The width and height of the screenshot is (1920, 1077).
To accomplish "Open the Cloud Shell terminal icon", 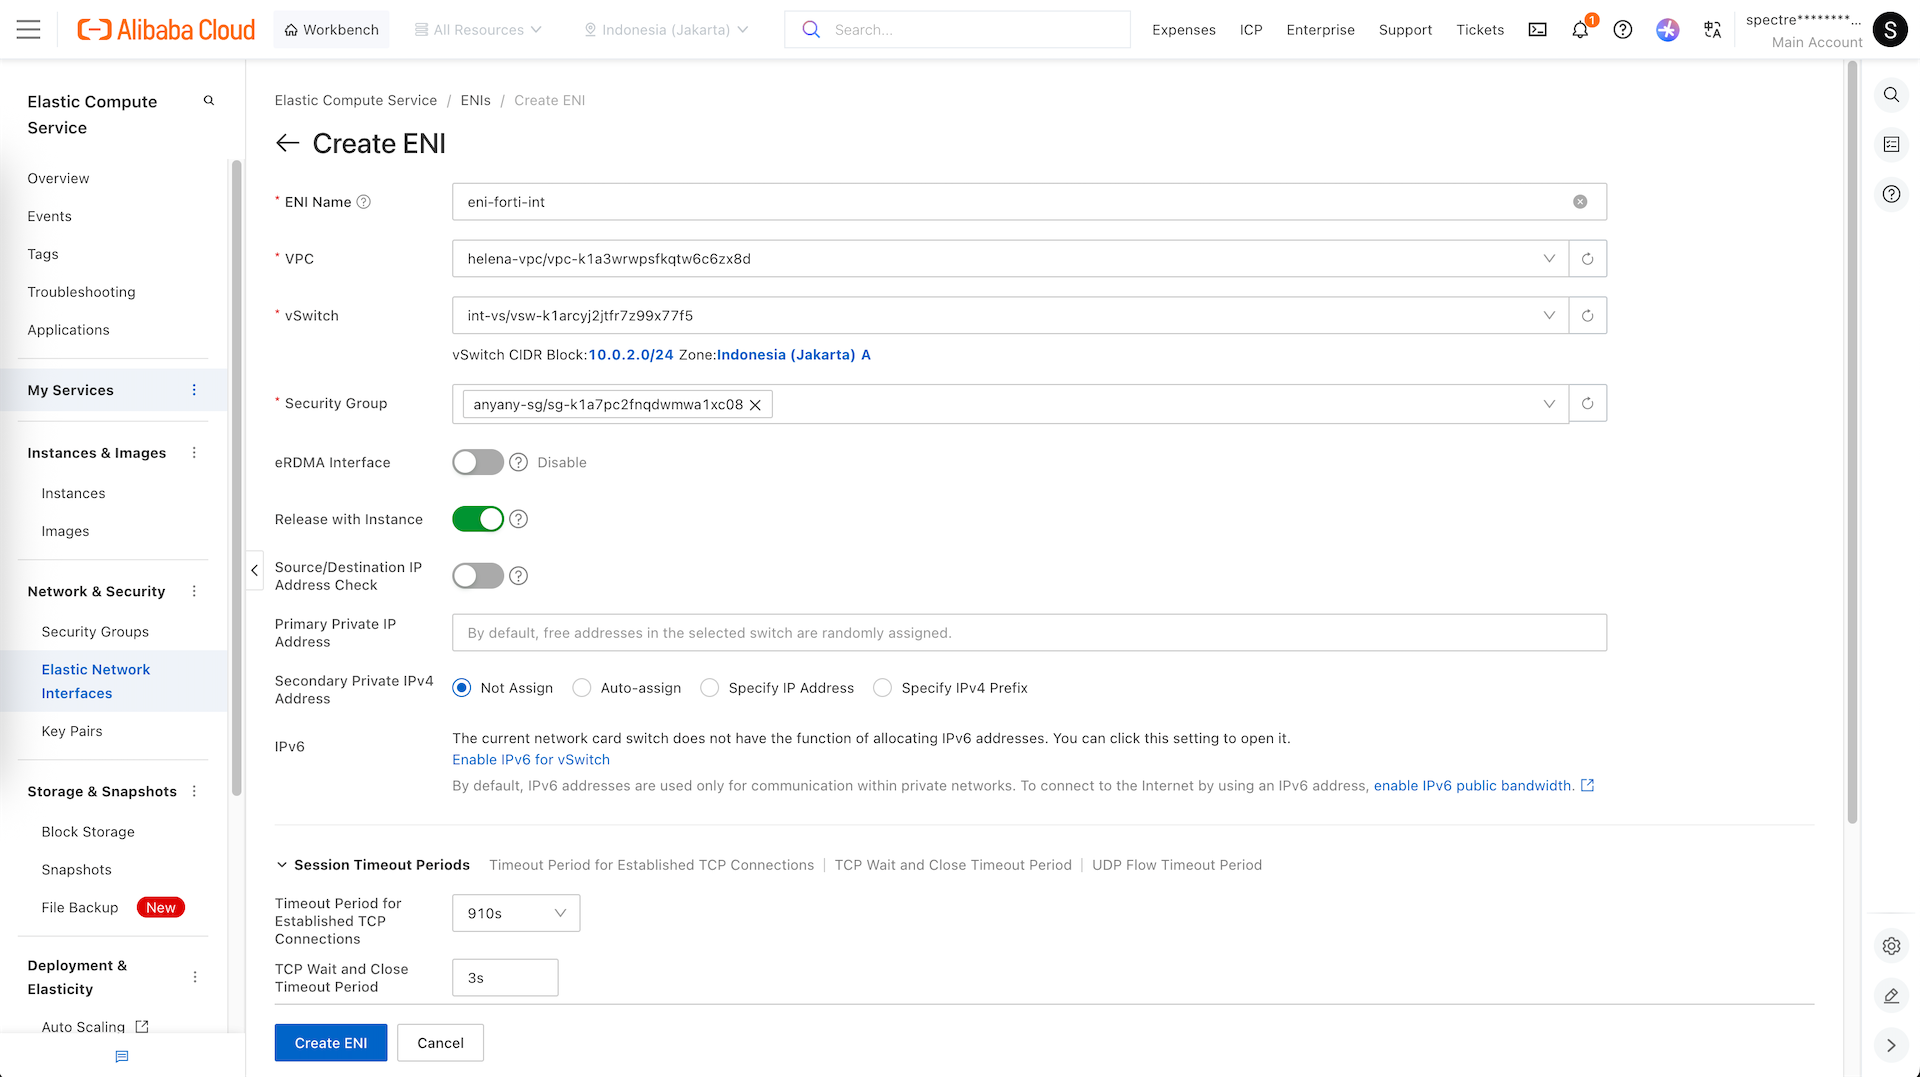I will point(1537,30).
